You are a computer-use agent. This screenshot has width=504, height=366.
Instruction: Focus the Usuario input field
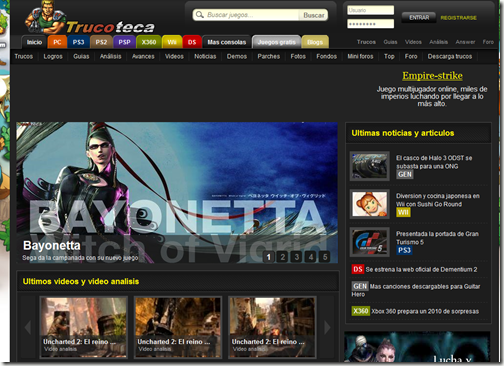pos(370,10)
